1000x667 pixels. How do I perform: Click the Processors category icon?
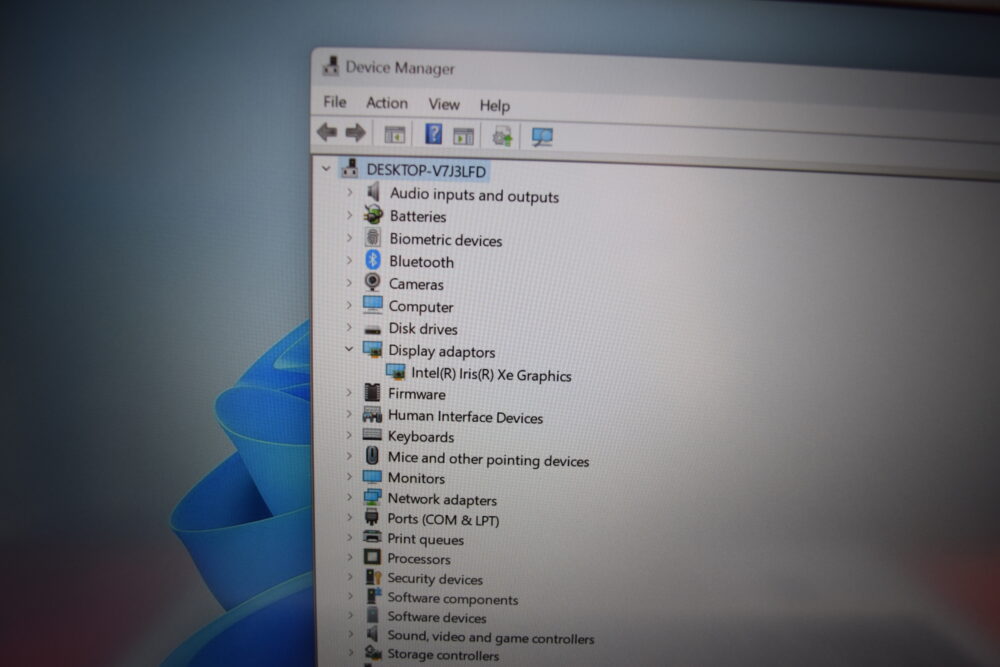click(372, 557)
